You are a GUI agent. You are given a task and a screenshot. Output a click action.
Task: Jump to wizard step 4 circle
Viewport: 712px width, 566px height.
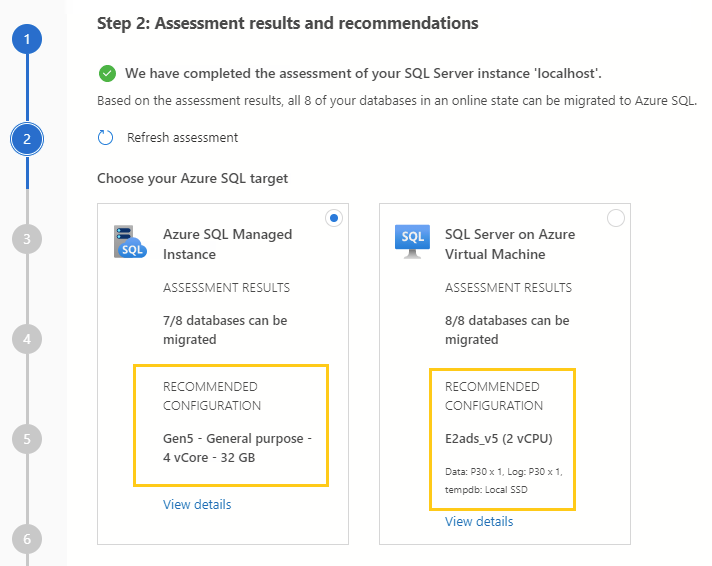coord(27,339)
